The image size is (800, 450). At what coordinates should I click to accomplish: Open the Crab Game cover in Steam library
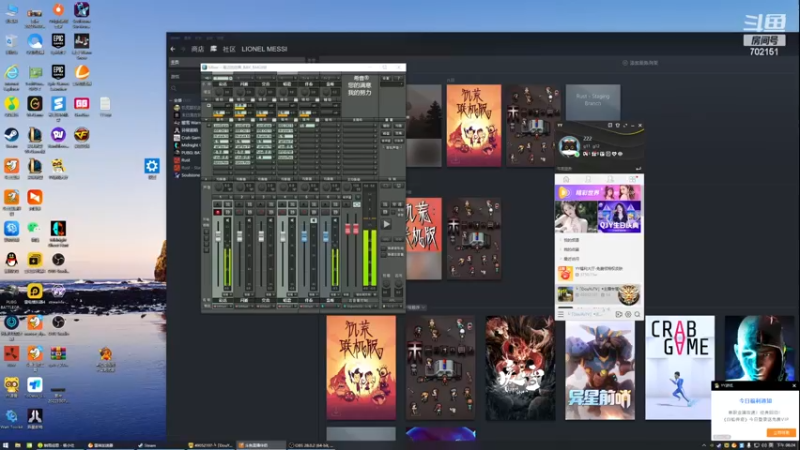pos(680,367)
